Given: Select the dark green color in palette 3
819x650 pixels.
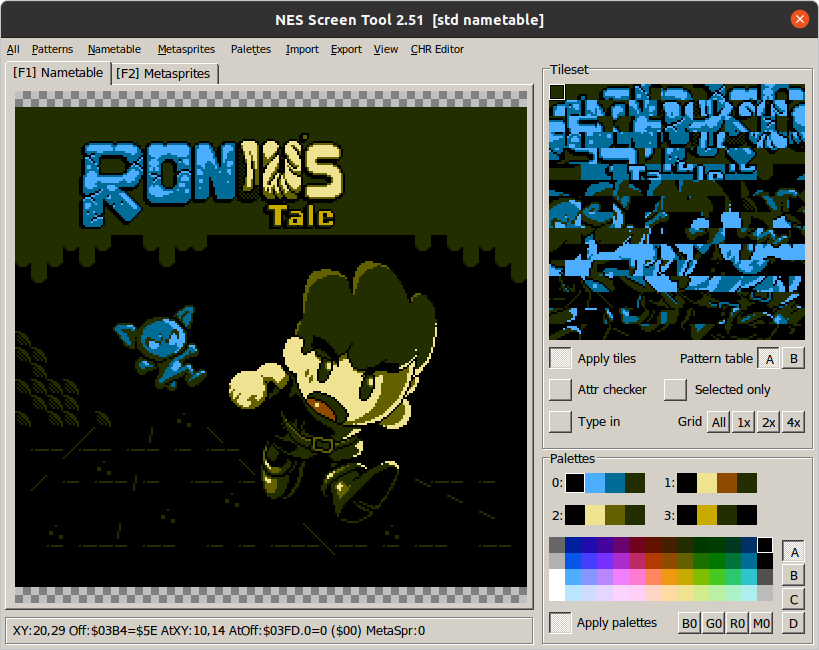Looking at the screenshot, I should pos(727,515).
